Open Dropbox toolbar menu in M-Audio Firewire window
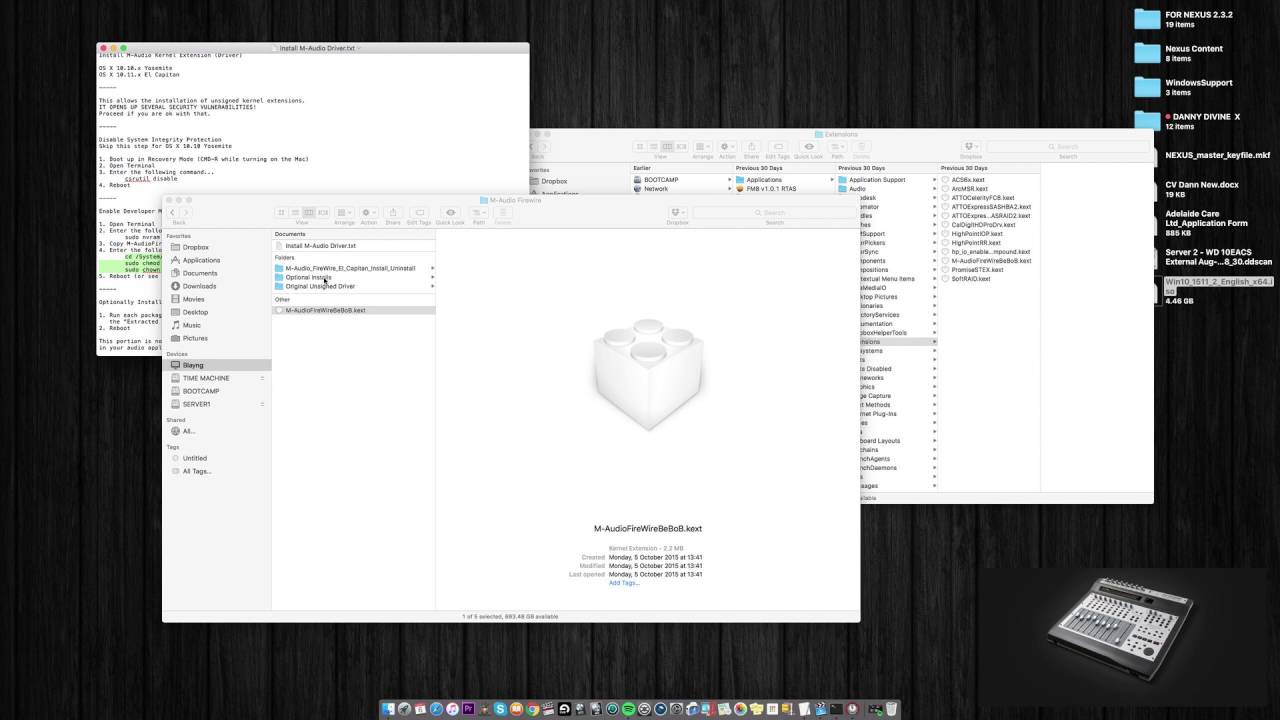This screenshot has height=720, width=1280. click(x=678, y=212)
